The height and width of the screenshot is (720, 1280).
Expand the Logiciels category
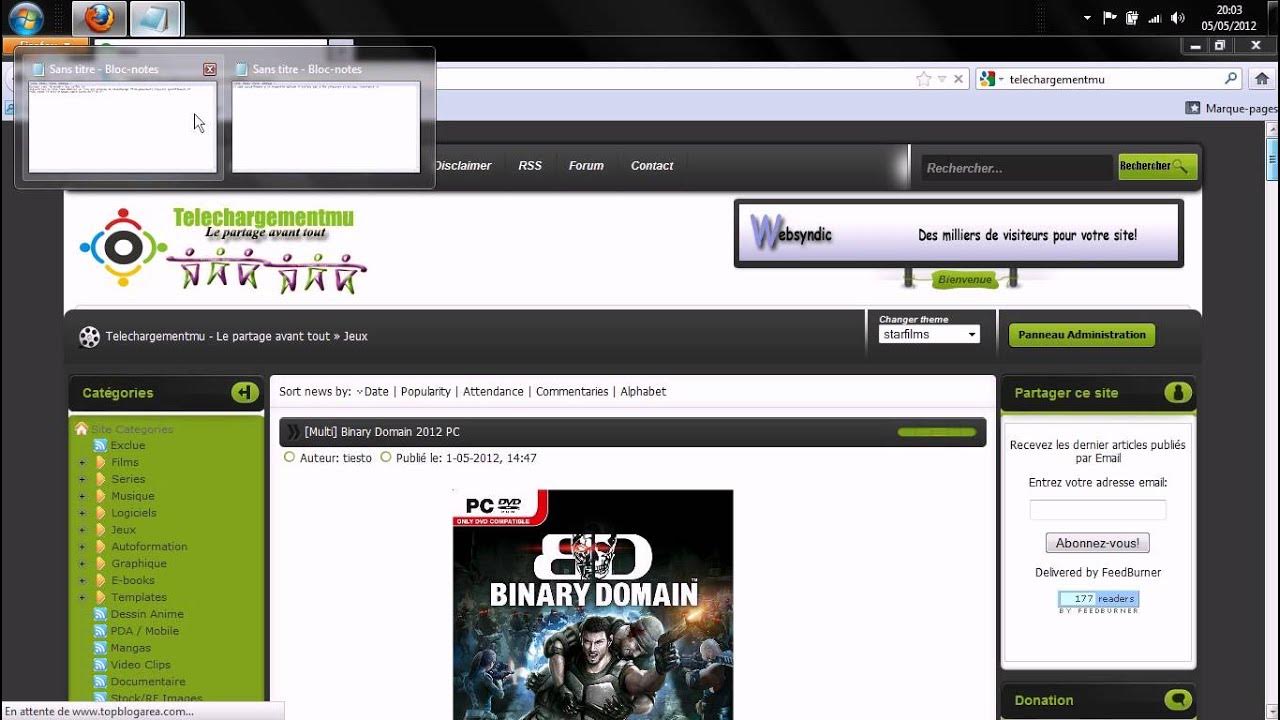(x=82, y=513)
